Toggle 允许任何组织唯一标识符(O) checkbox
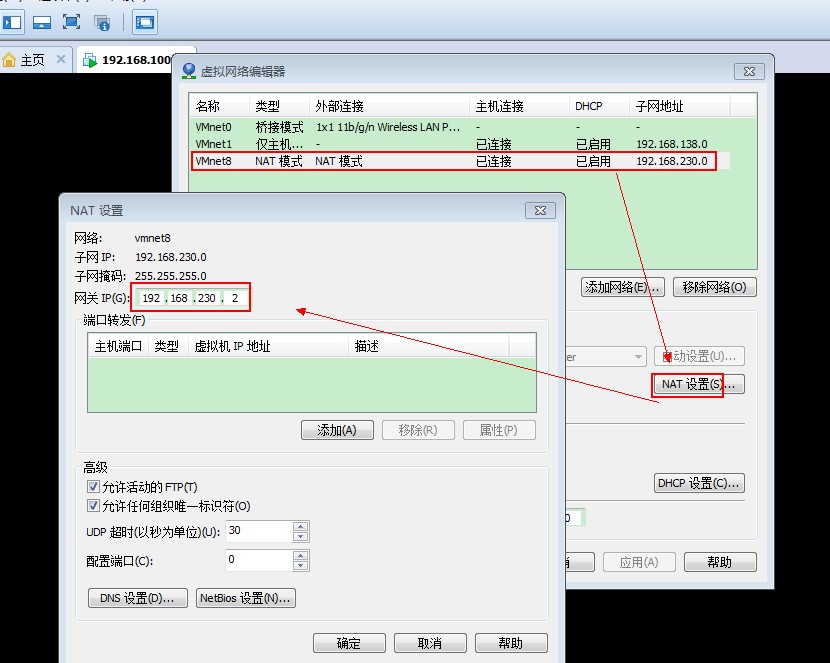This screenshot has height=663, width=830. (x=93, y=505)
